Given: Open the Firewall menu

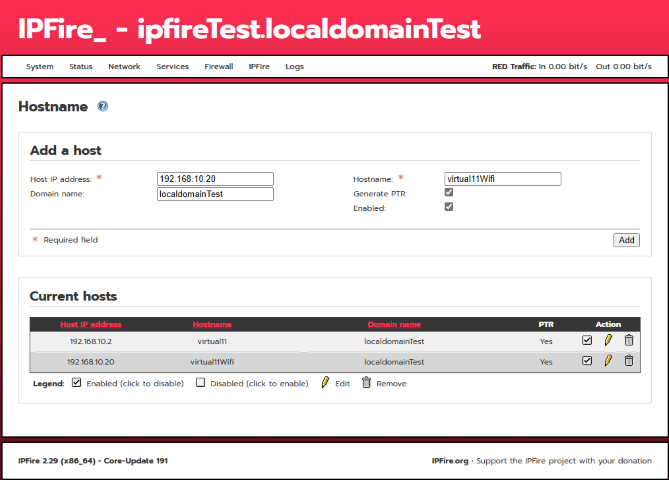Looking at the screenshot, I should [218, 67].
